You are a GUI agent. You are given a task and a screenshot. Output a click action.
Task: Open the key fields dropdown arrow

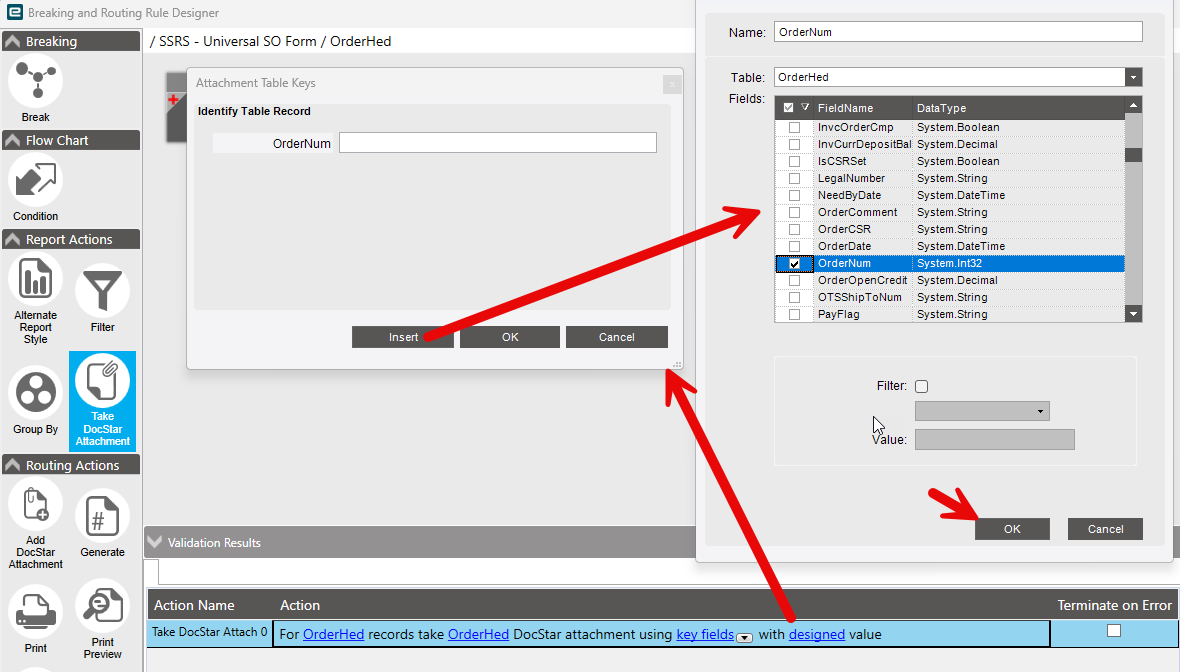tap(744, 637)
